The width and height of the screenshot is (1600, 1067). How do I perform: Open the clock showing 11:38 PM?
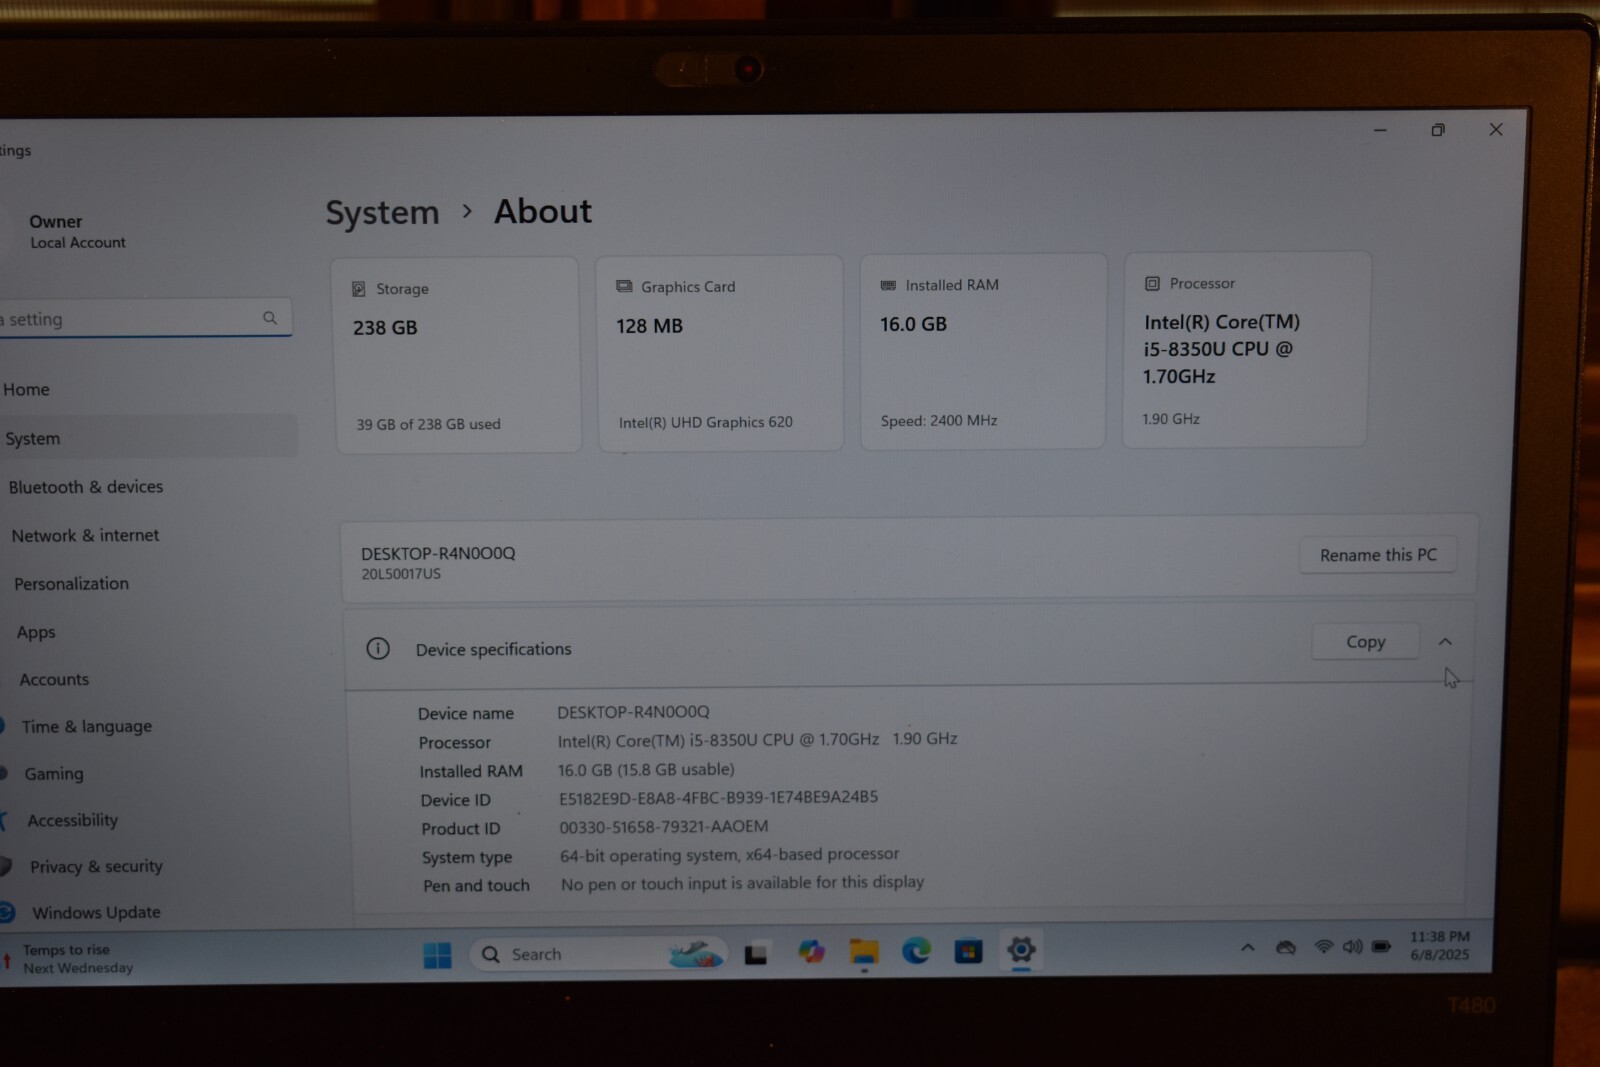coord(1440,945)
